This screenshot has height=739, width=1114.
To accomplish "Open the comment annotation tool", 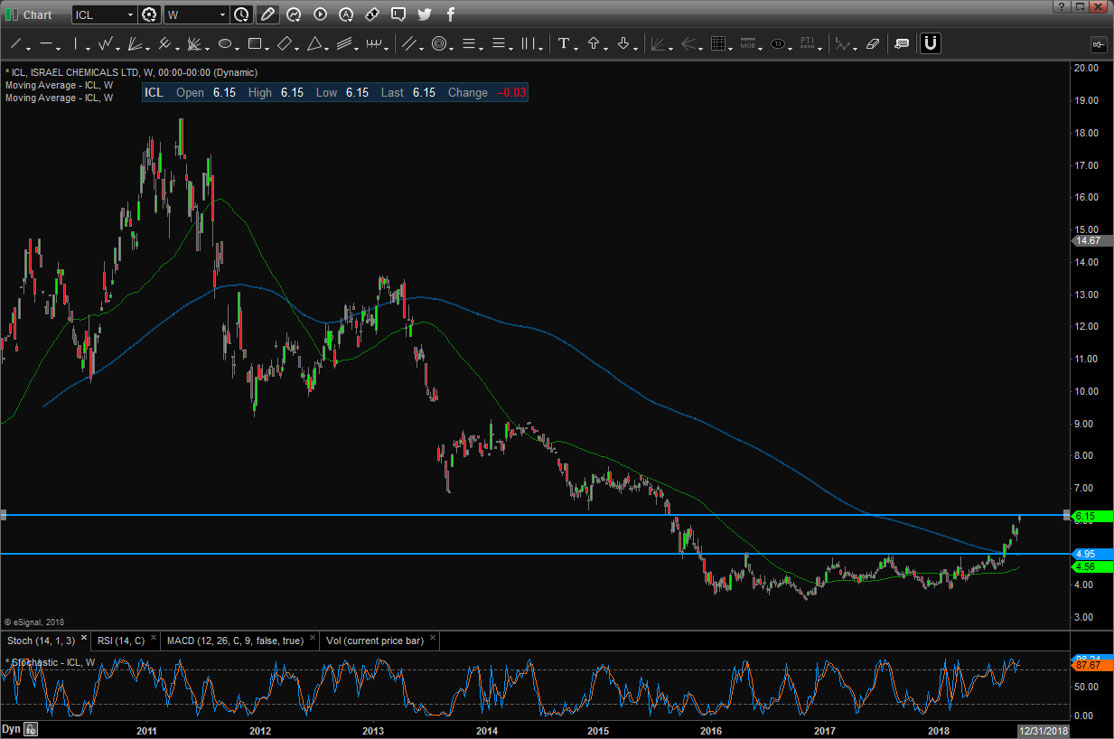I will (x=902, y=44).
